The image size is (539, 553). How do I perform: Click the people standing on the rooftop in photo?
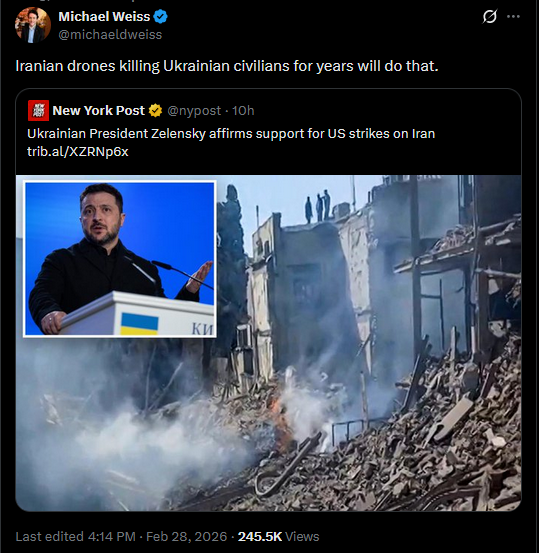tap(317, 206)
